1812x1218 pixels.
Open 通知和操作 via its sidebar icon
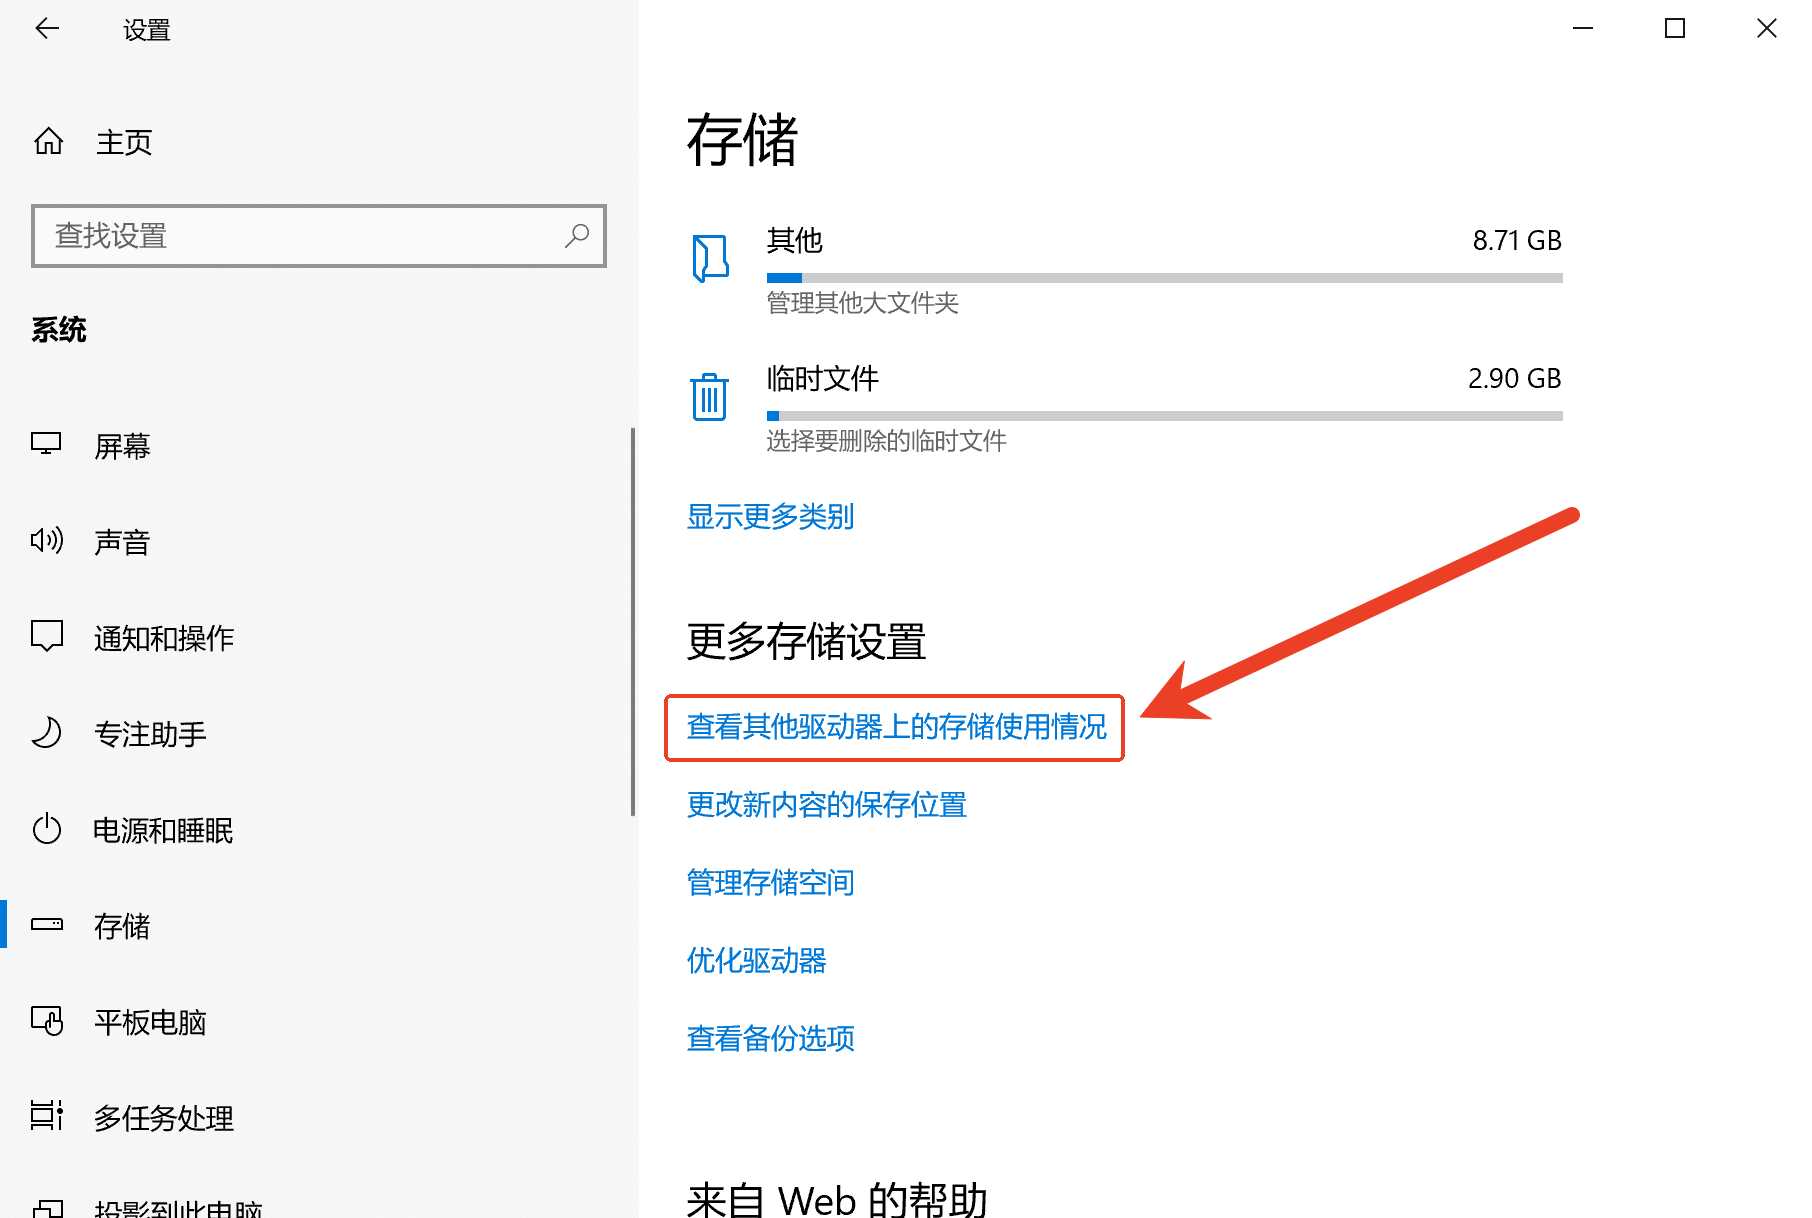(x=45, y=636)
